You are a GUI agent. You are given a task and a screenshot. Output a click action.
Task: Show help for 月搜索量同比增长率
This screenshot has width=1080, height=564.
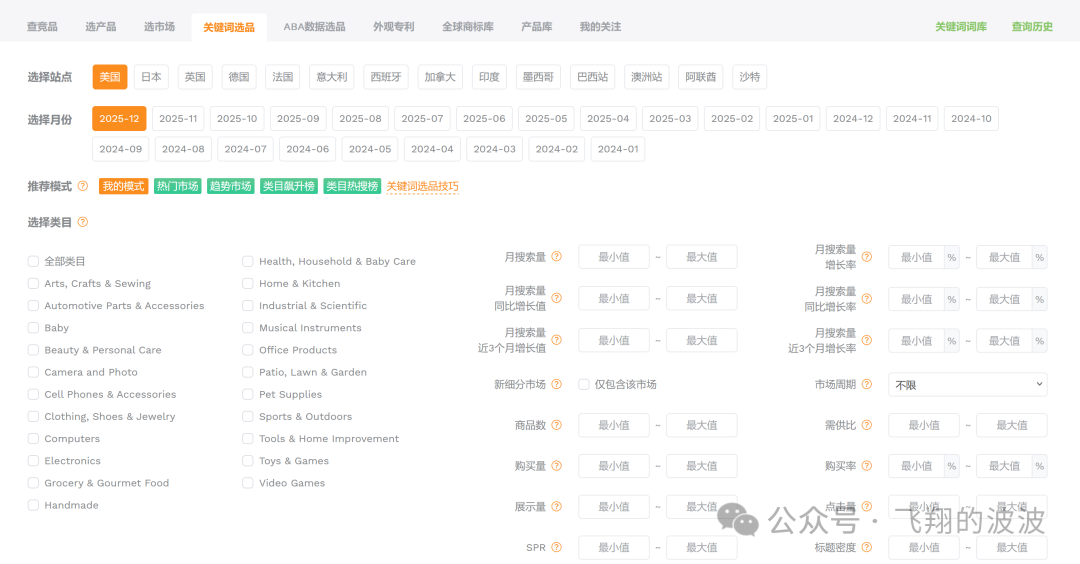[x=866, y=298]
